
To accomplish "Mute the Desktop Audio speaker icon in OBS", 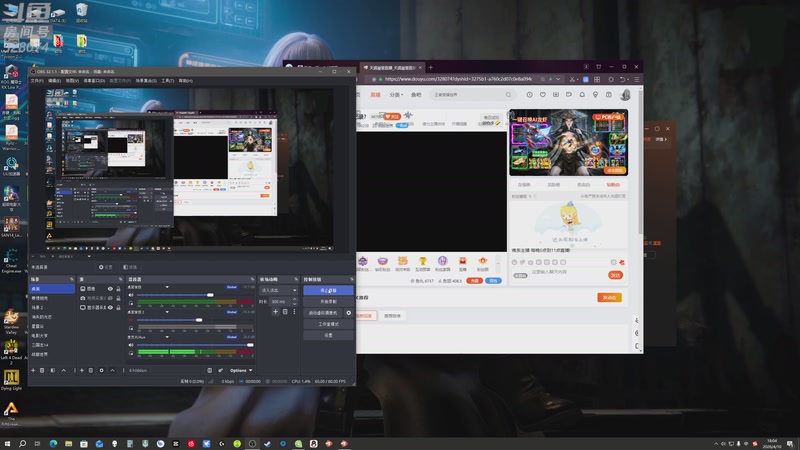I will [x=131, y=295].
